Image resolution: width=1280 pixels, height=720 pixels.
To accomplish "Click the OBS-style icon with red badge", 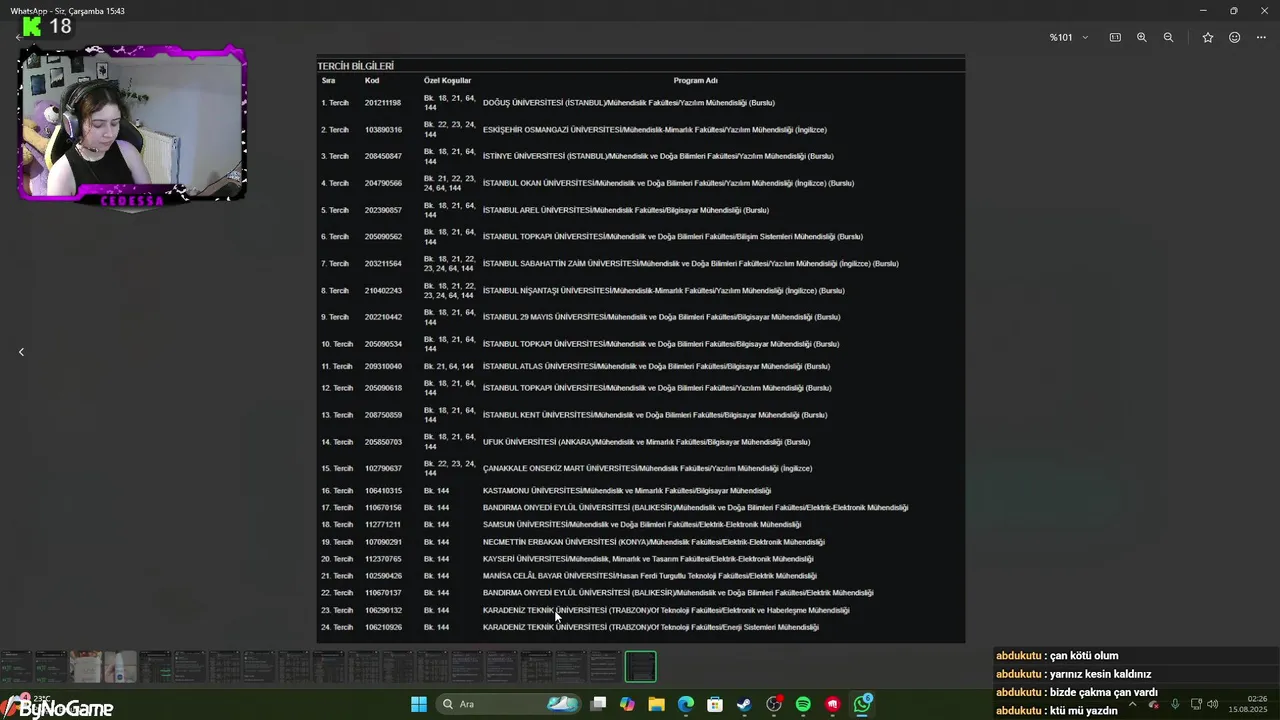I will pyautogui.click(x=774, y=704).
